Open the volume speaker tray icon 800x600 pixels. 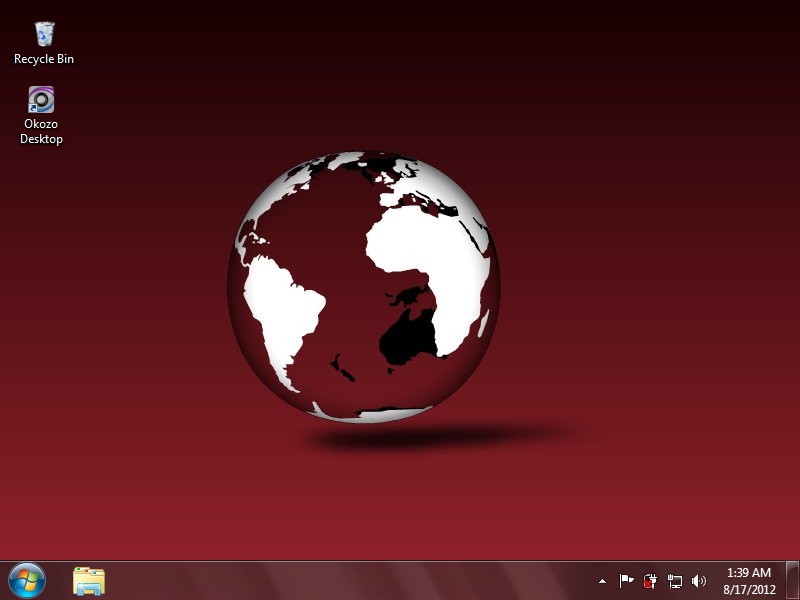(x=698, y=581)
